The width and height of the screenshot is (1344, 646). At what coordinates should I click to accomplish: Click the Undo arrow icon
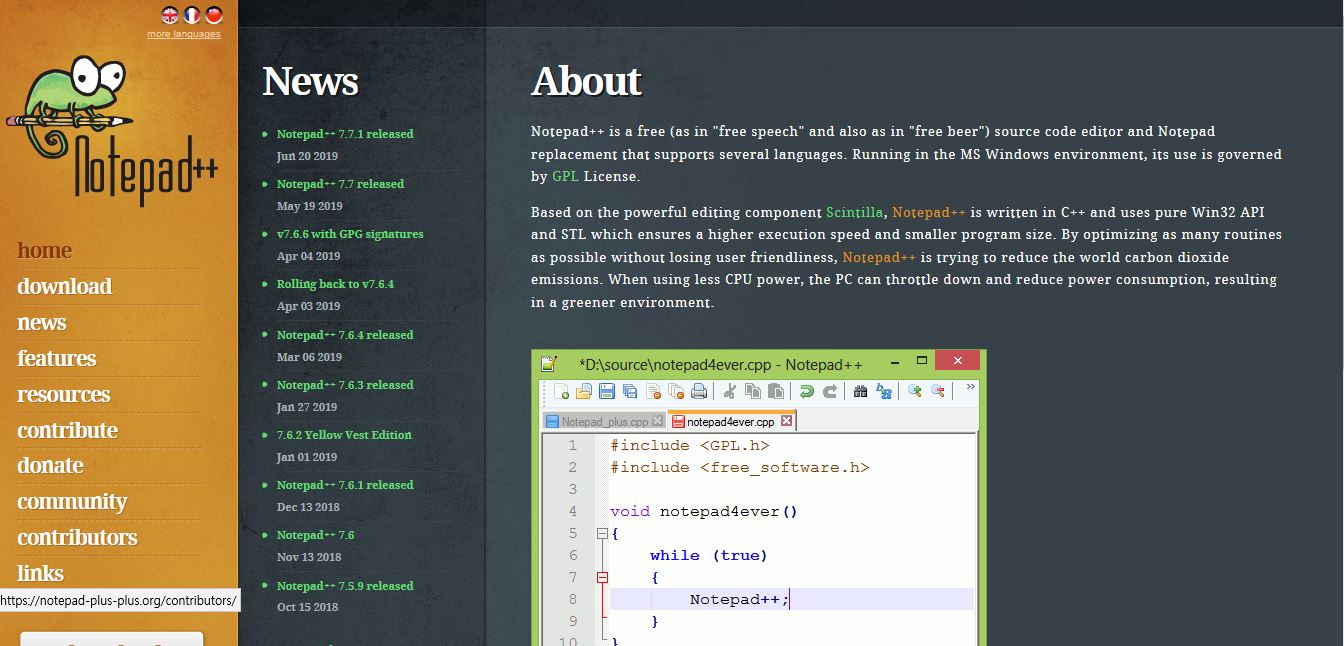click(806, 393)
